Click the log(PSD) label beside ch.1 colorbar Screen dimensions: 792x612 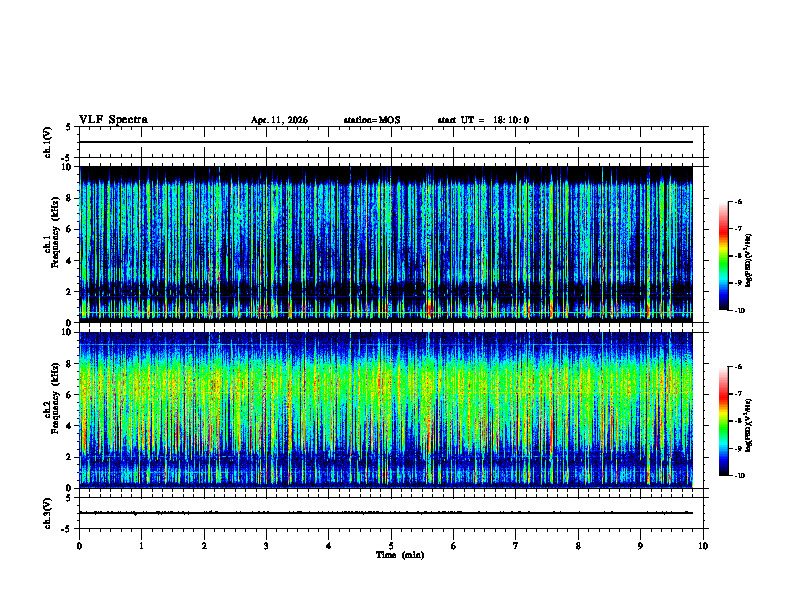(x=749, y=261)
